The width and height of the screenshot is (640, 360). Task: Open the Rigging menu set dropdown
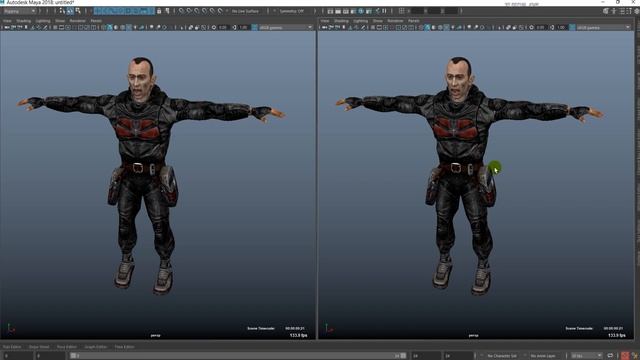point(19,11)
